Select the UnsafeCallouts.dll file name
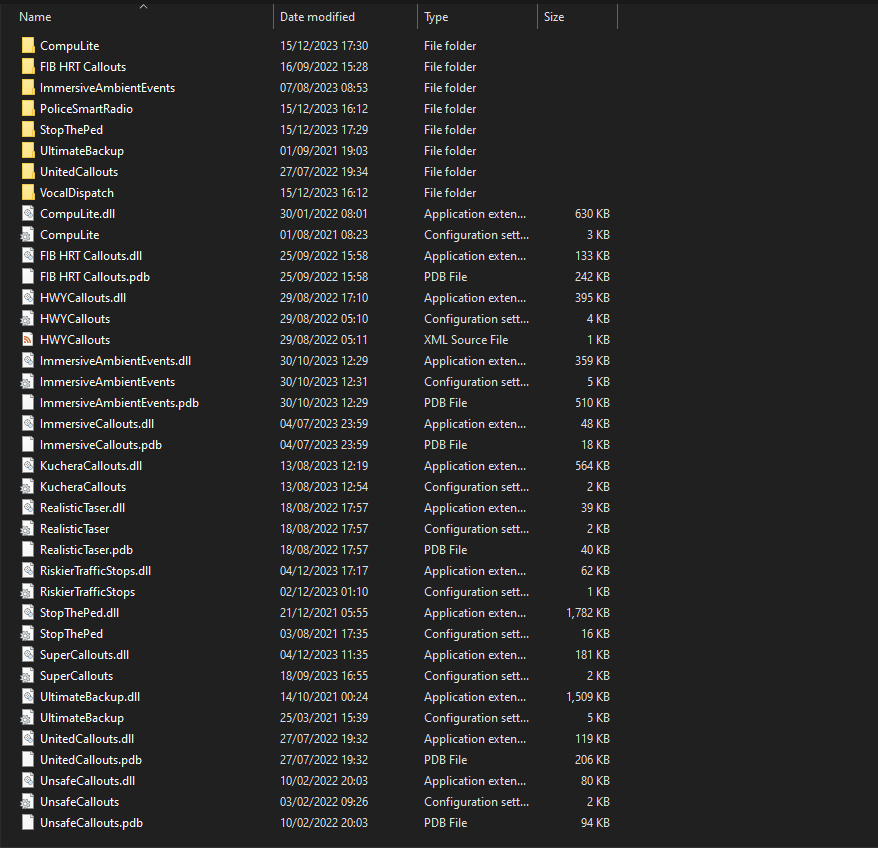This screenshot has height=848, width=878. [x=87, y=781]
